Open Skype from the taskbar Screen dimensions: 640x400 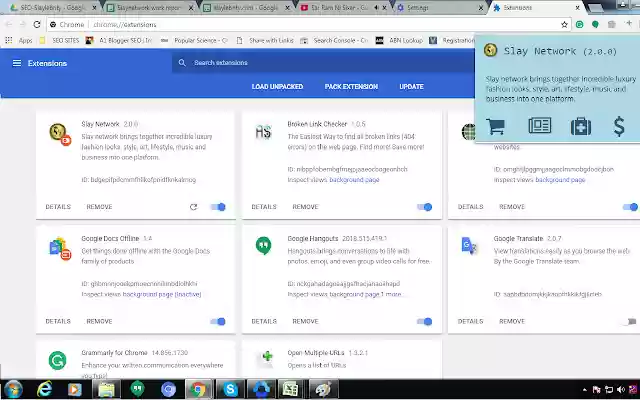230,389
